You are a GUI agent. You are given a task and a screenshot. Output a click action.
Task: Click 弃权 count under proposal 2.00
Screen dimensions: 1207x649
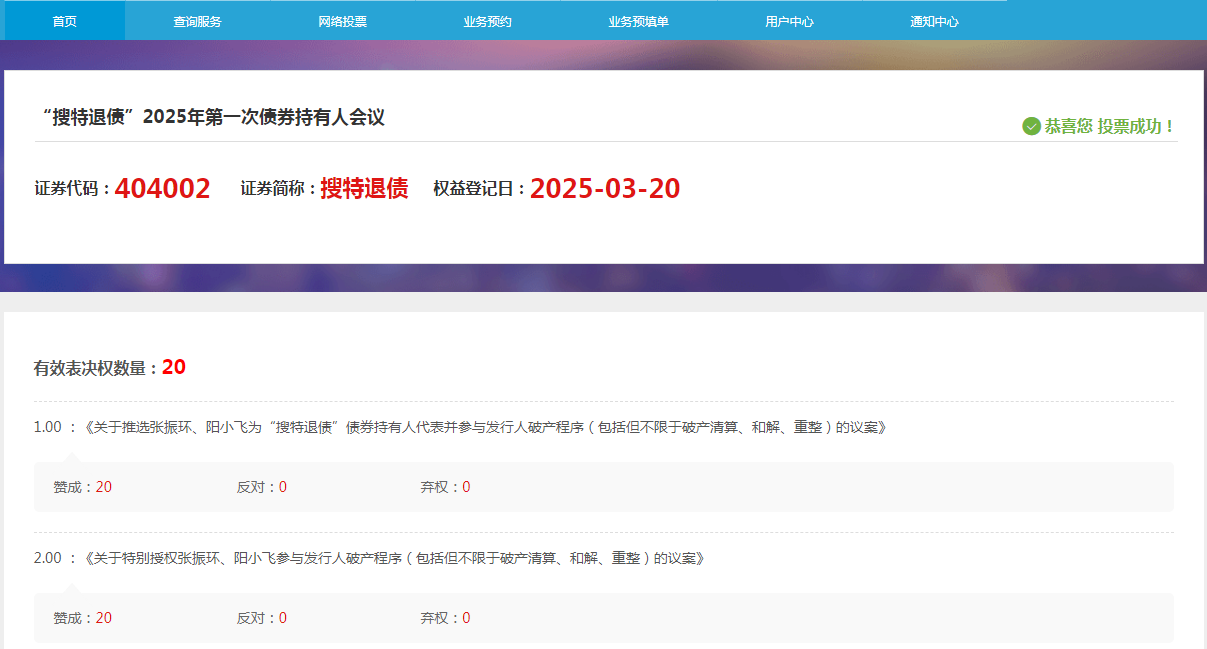coord(466,618)
